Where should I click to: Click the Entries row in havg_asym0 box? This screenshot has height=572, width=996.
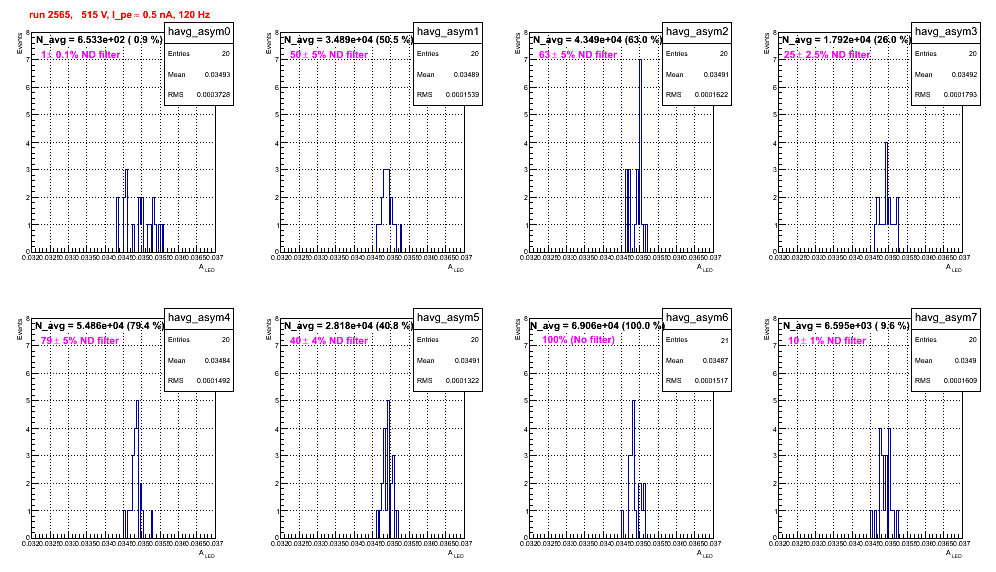(199, 54)
